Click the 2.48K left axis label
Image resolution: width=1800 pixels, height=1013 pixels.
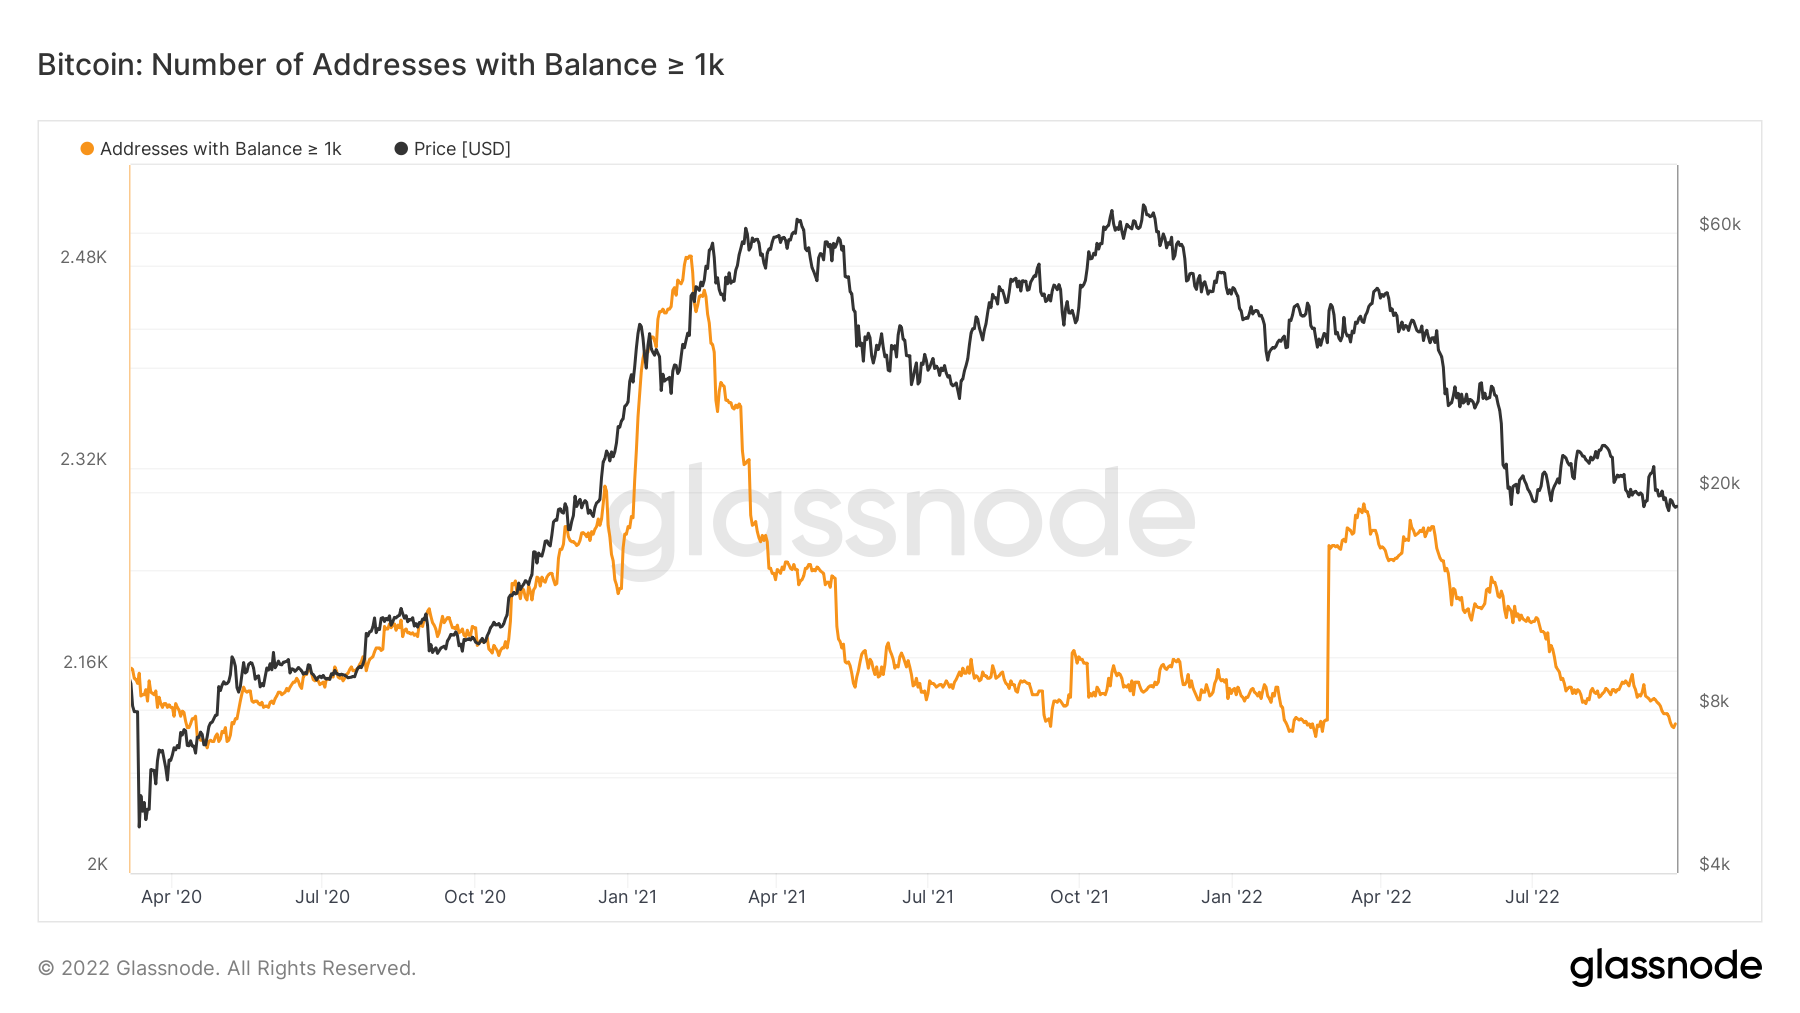click(83, 257)
